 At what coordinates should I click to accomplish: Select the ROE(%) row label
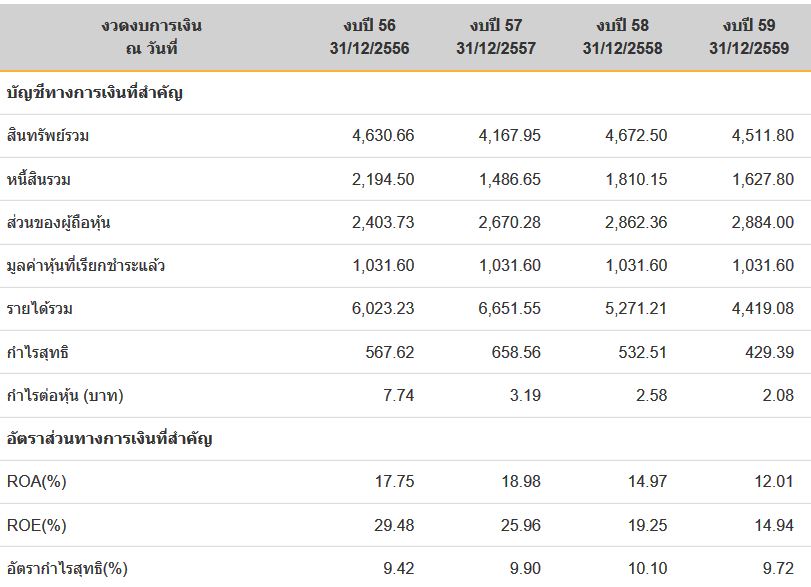pos(37,525)
